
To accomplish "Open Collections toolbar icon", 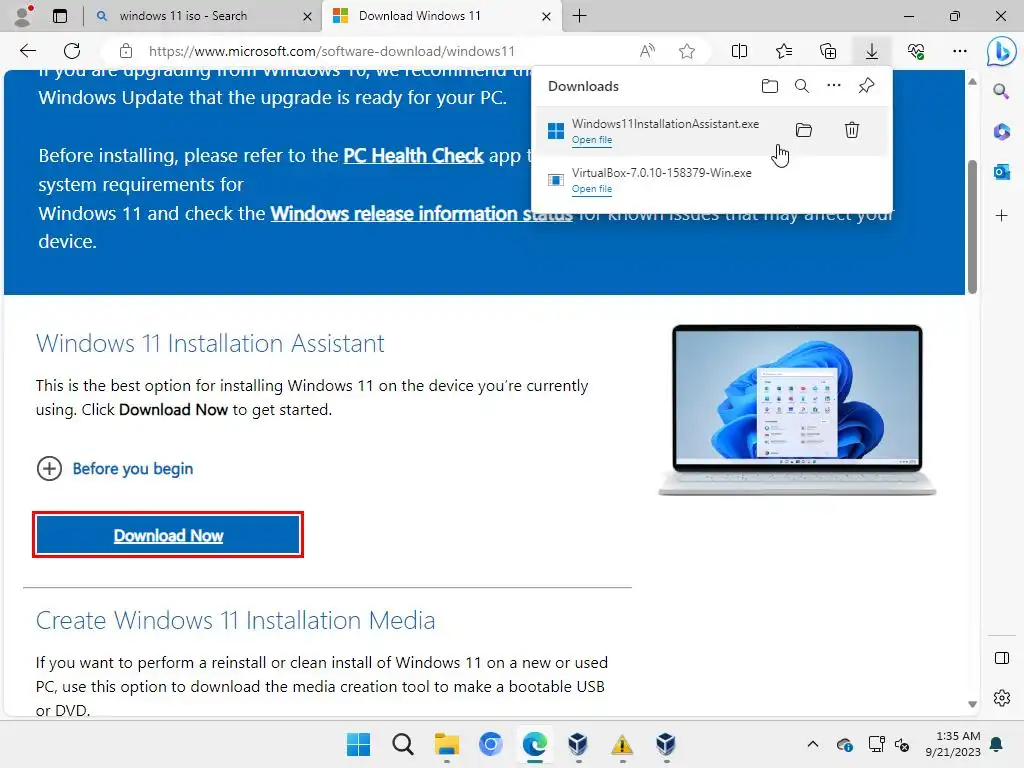I will (828, 51).
